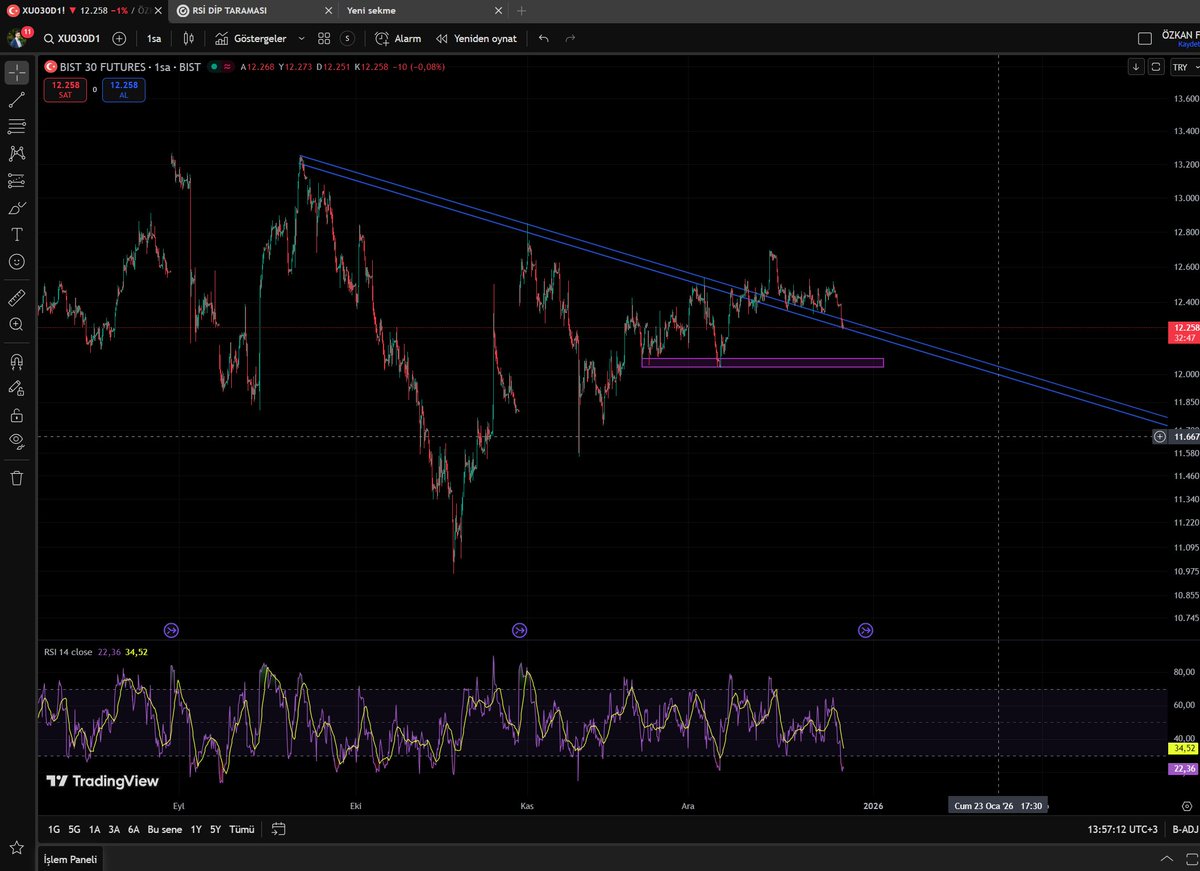
Task: Open indicator templates grid icon
Action: pos(324,38)
